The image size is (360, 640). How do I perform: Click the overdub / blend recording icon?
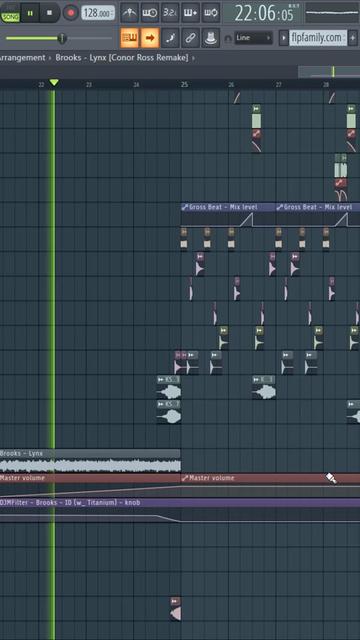click(190, 13)
